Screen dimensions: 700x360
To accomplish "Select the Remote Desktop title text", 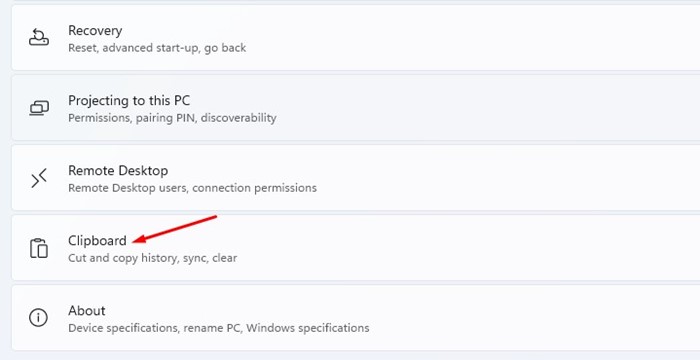I will 118,171.
